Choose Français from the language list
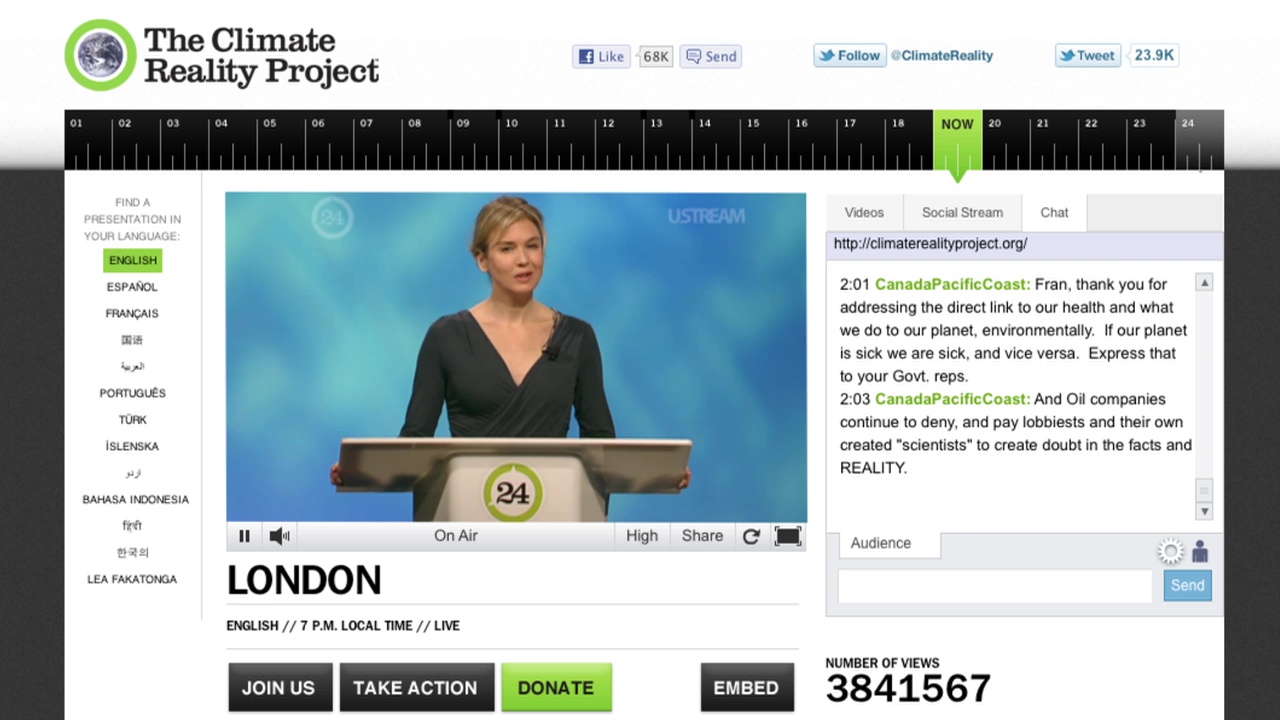1280x720 pixels. click(132, 313)
